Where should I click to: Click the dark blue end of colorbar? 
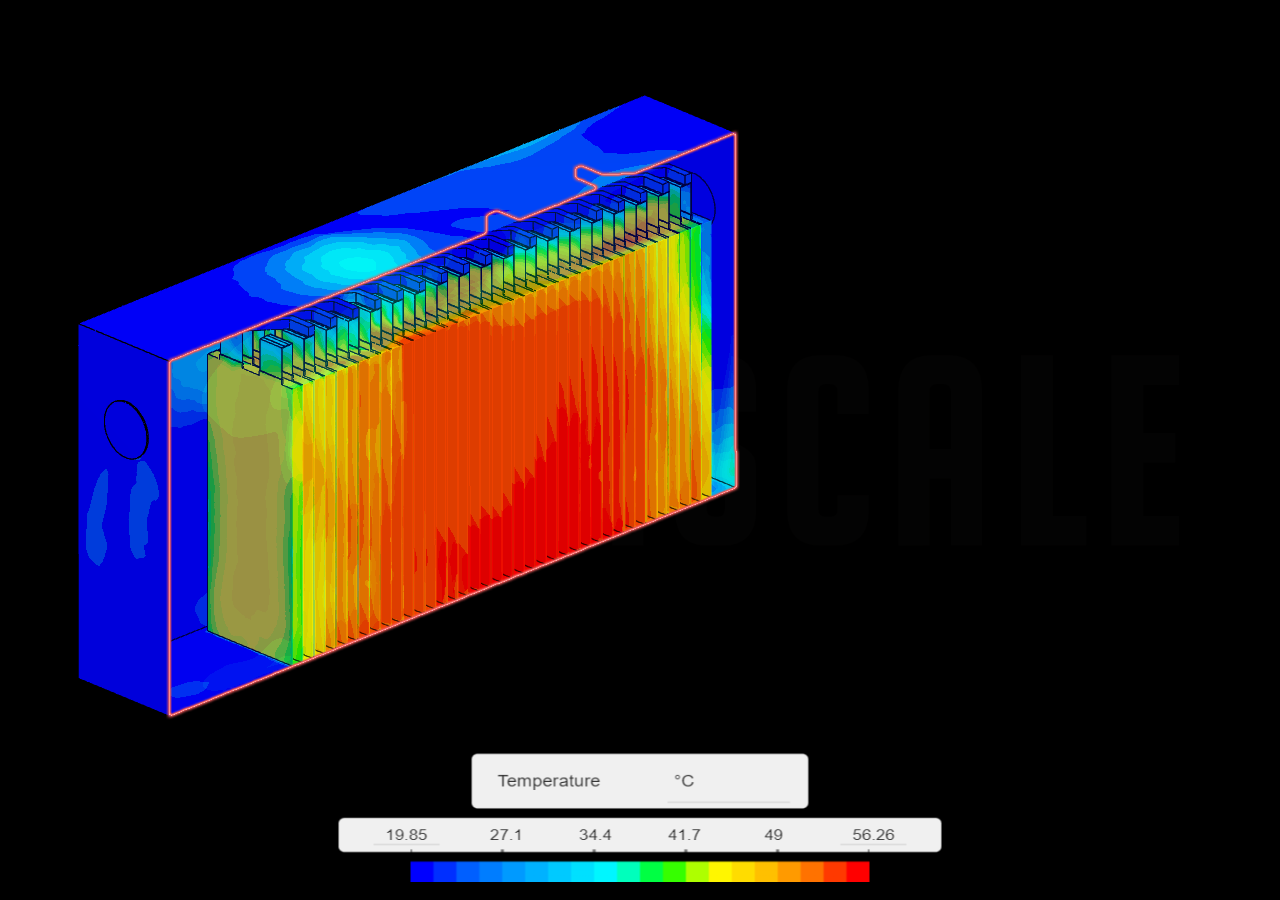[420, 871]
